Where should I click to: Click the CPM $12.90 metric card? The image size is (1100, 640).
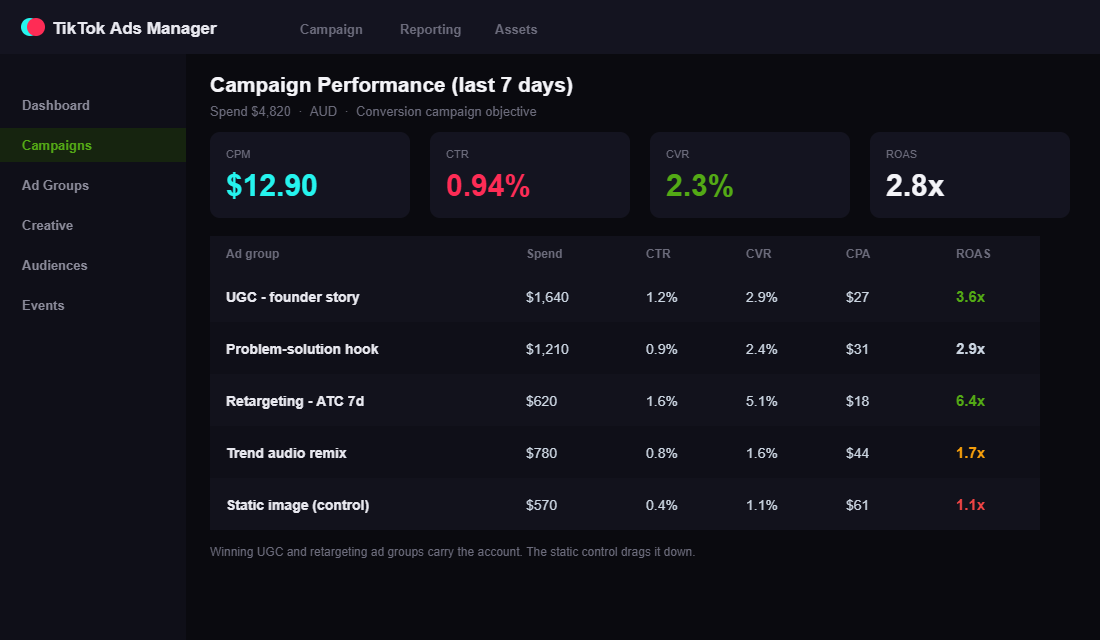(x=309, y=175)
